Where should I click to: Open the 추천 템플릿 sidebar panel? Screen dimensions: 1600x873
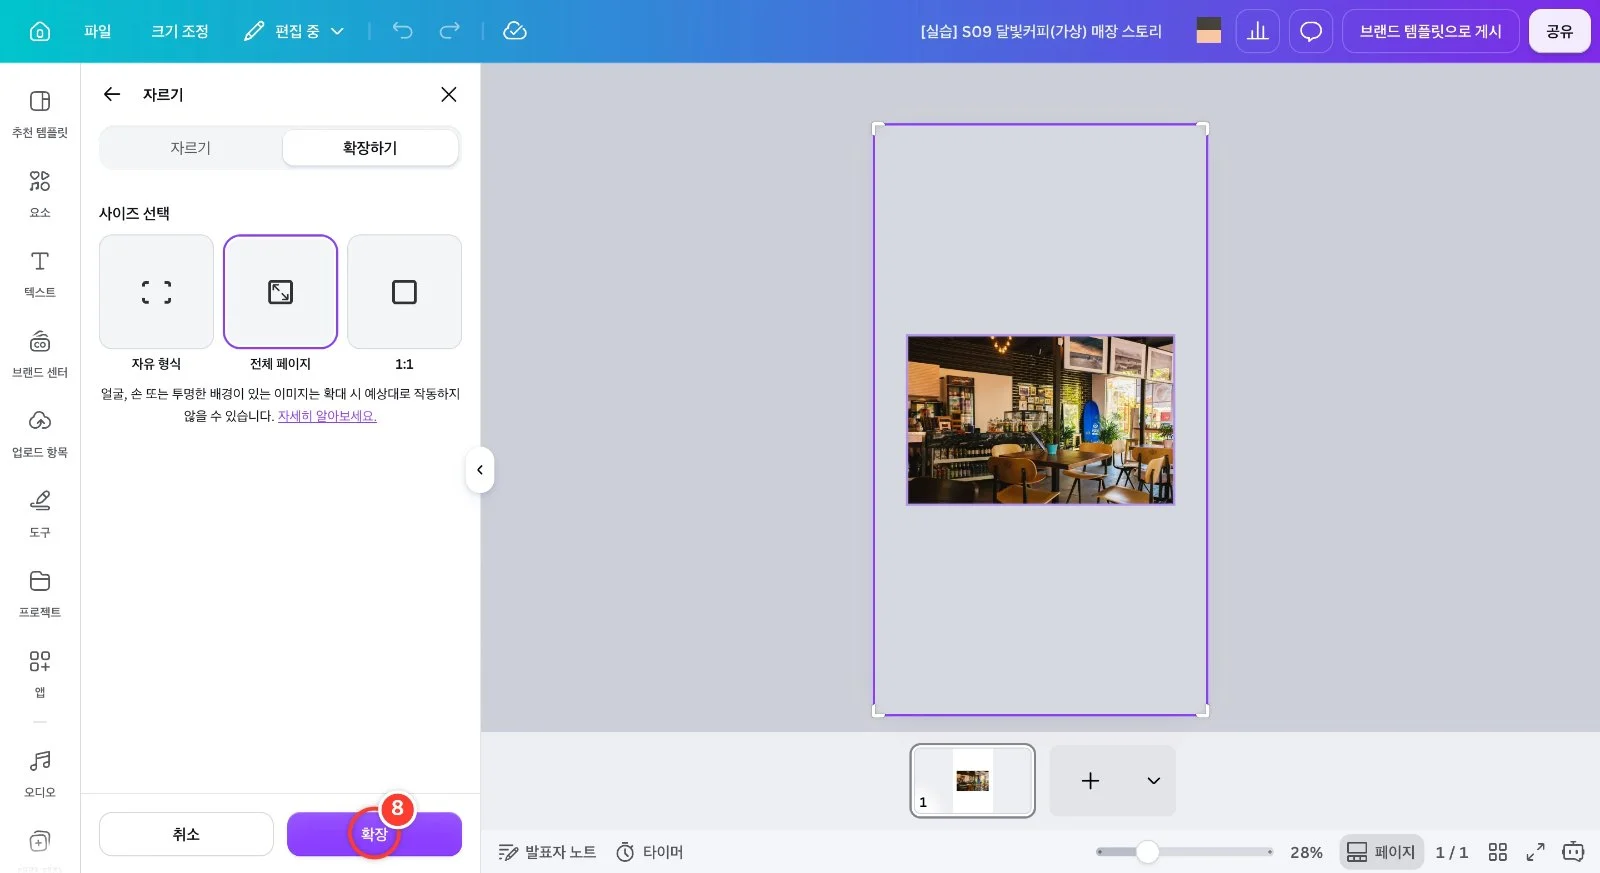tap(40, 114)
